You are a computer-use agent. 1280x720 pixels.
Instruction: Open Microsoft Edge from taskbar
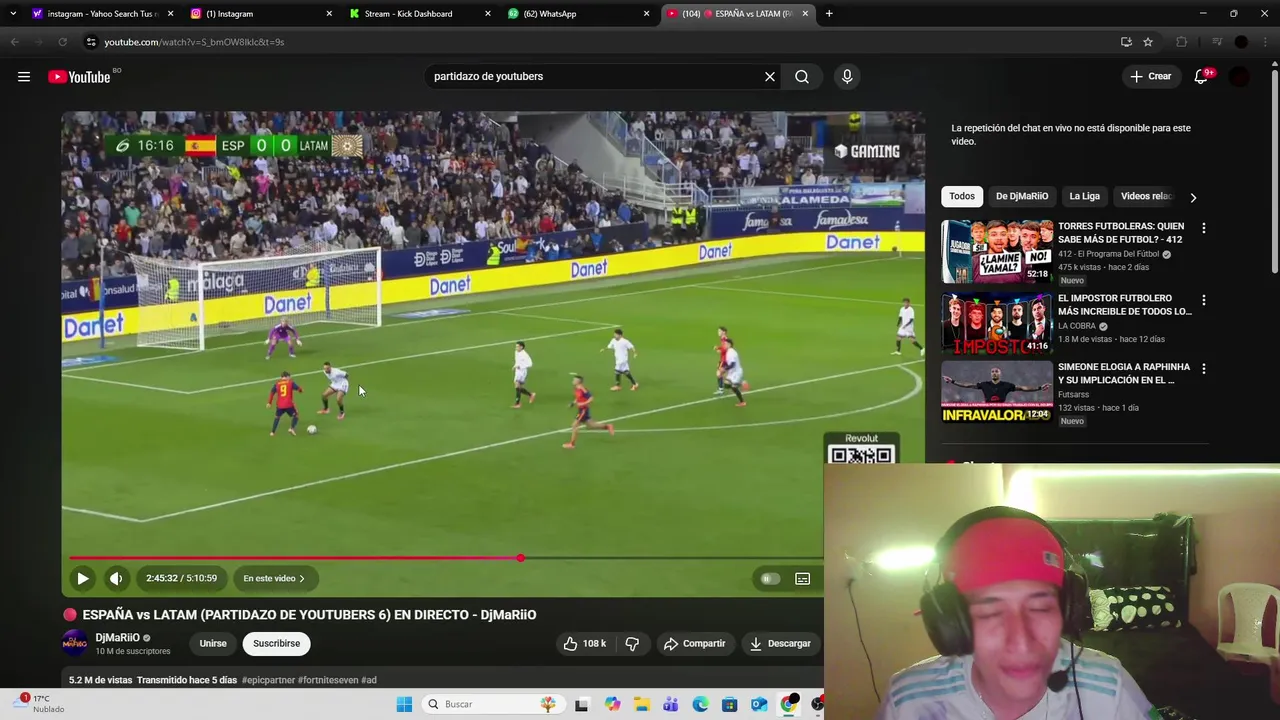(700, 704)
